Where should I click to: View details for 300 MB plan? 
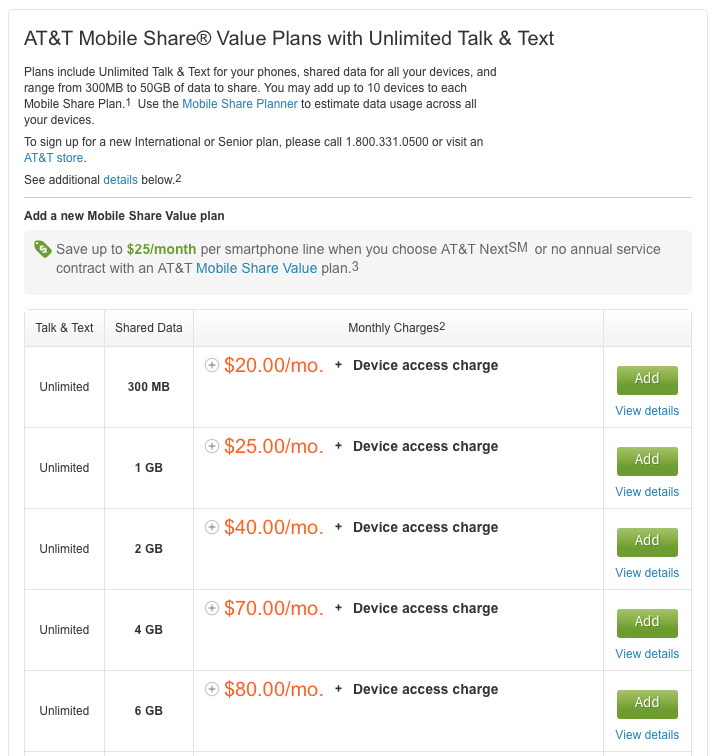point(647,411)
